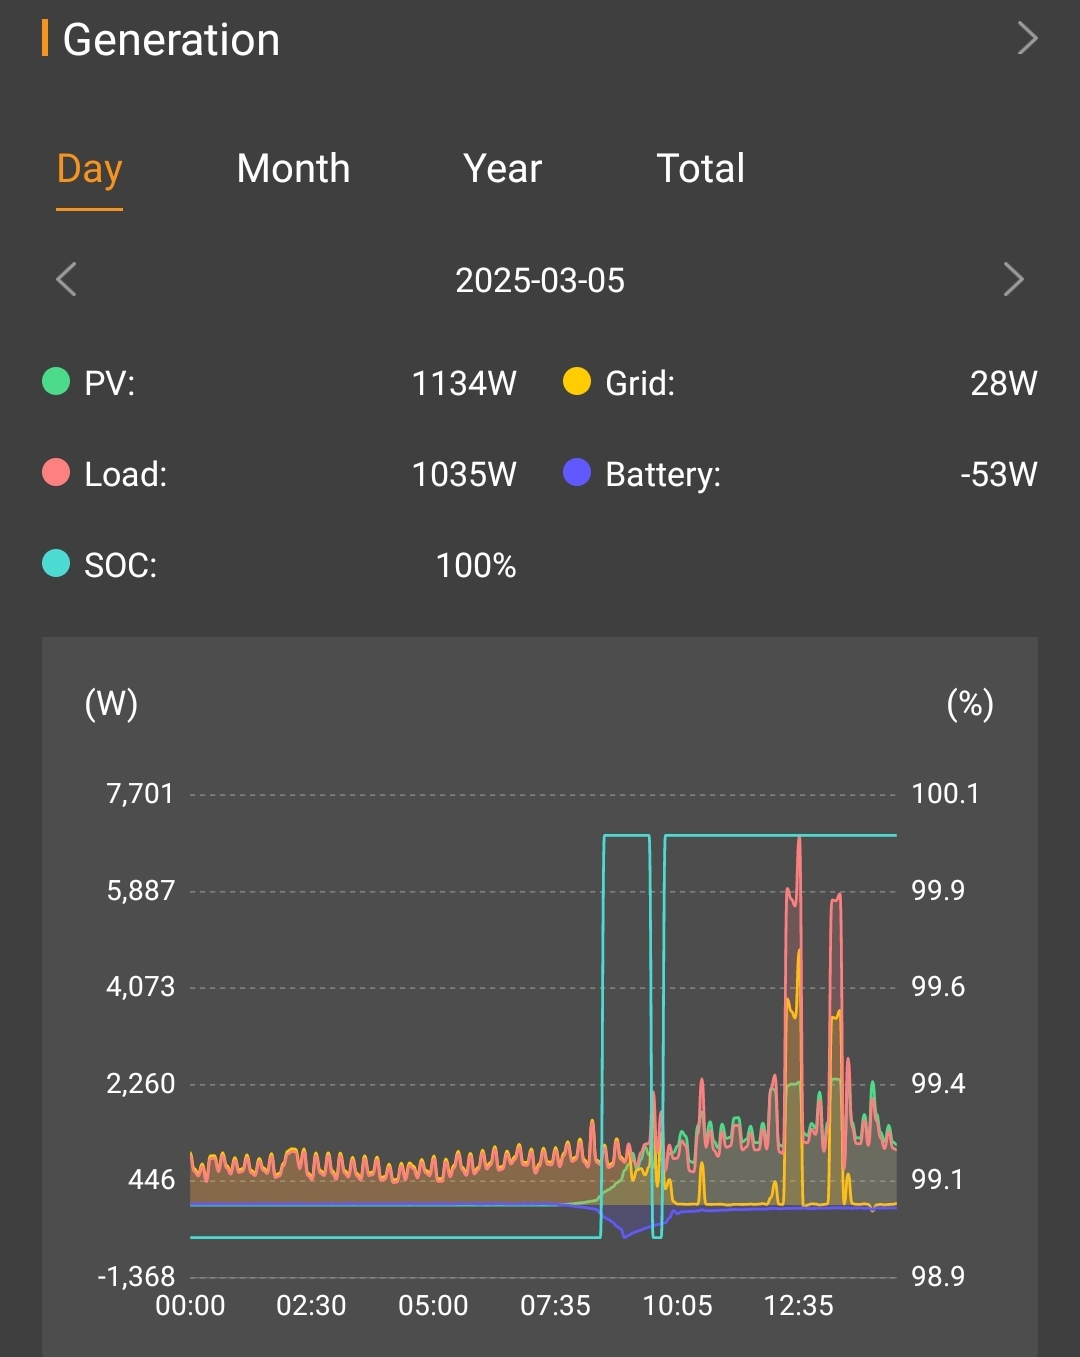Screen dimensions: 1080x1357
Task: Go to the next day with the right arrow
Action: (1013, 279)
